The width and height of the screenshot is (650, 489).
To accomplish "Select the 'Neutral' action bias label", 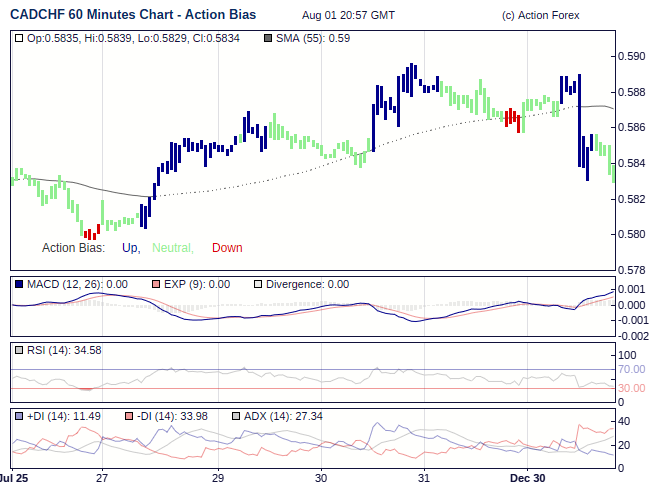I will pos(172,248).
